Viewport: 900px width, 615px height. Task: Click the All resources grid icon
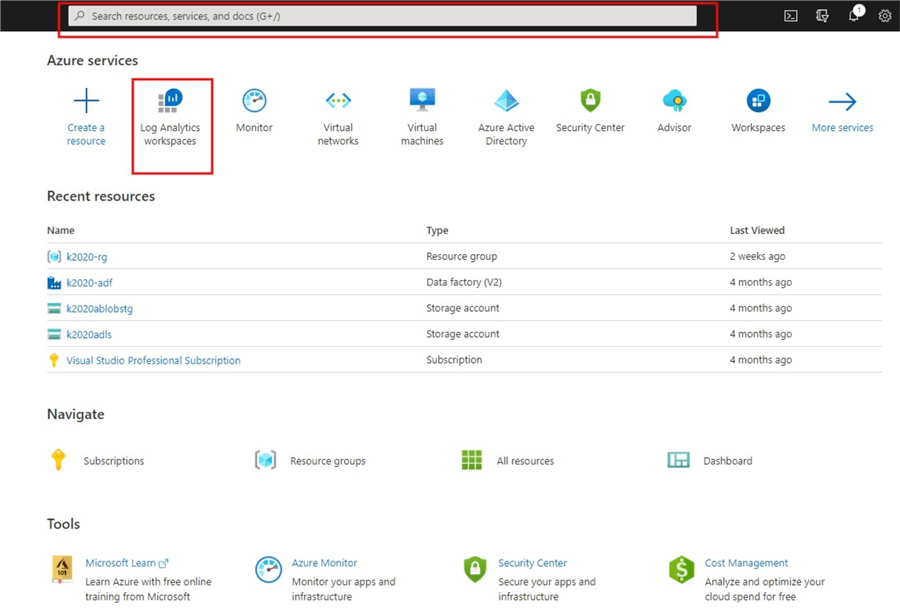pos(472,460)
